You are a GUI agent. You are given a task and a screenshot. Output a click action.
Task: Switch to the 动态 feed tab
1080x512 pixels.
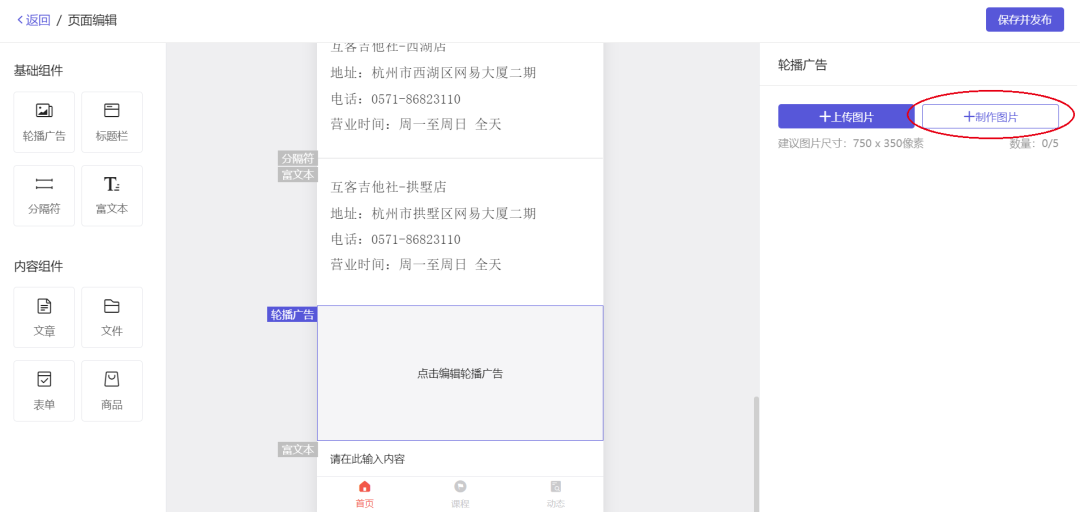coord(555,494)
